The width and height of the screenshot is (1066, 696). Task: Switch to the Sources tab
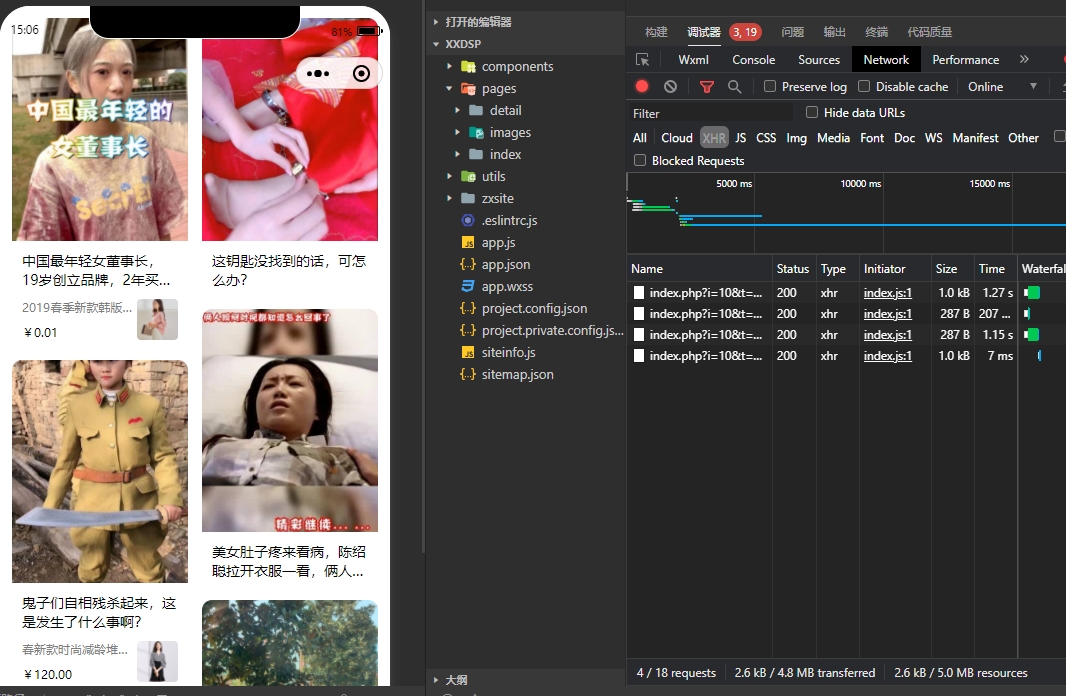[x=819, y=60]
